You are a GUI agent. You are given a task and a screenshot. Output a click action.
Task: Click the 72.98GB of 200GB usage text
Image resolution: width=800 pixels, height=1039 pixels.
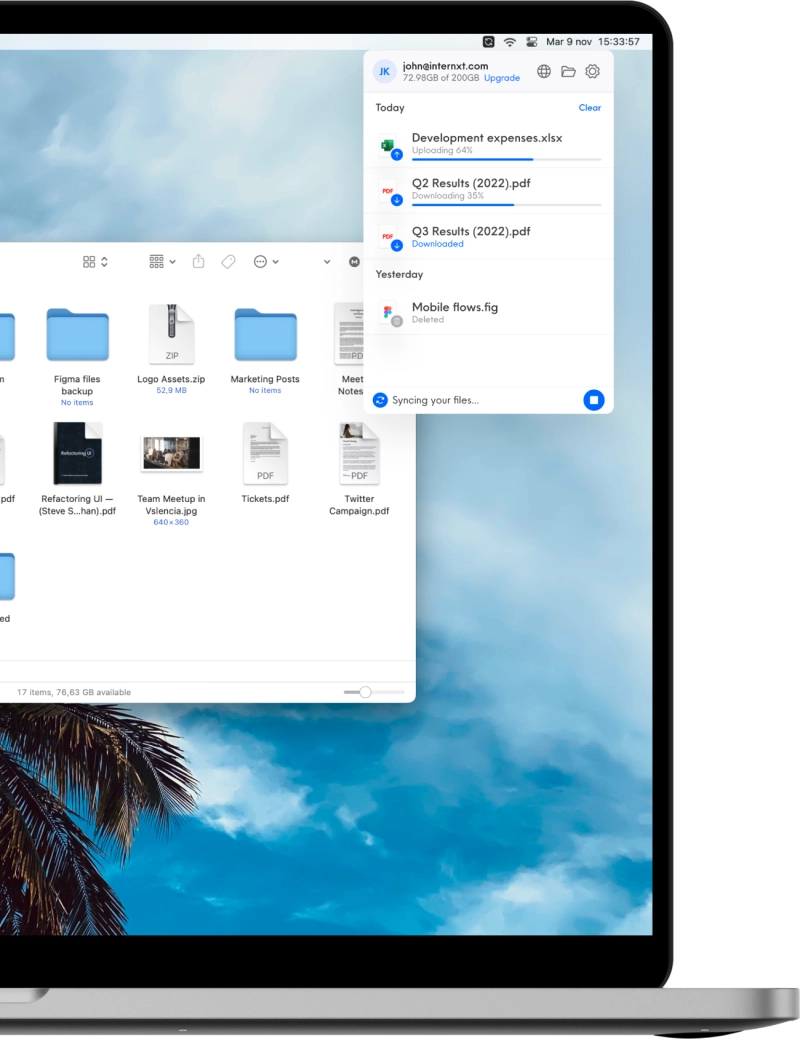click(x=441, y=78)
